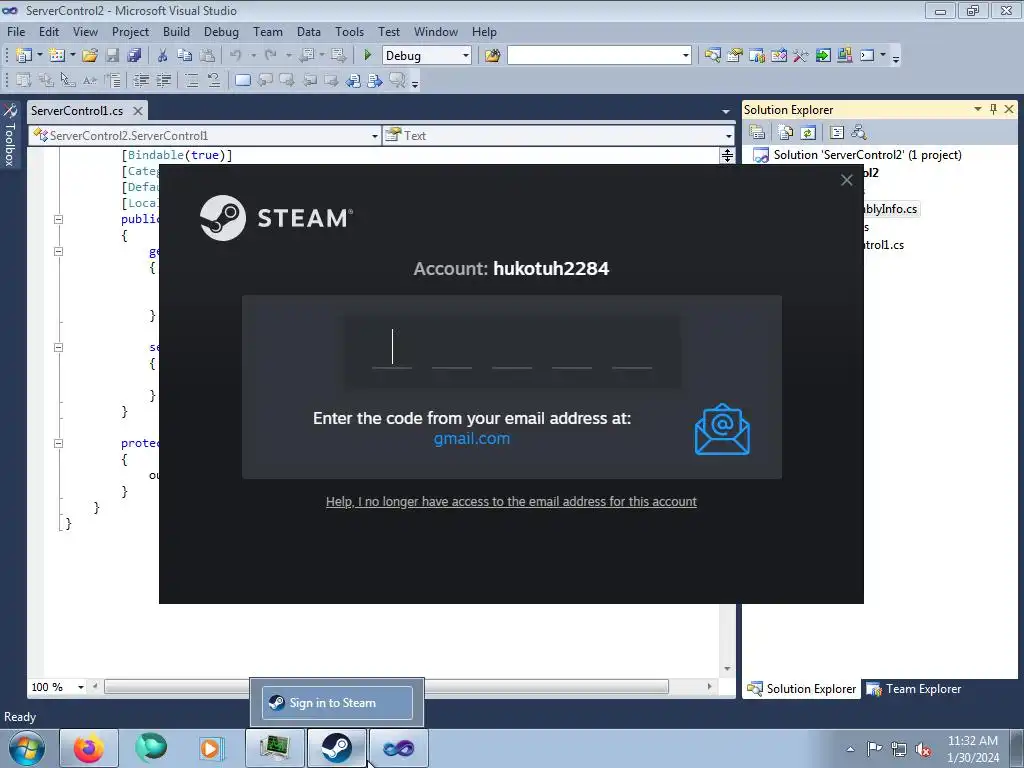Click the View Class Diagram icon in Solution Explorer
The width and height of the screenshot is (1024, 768).
tap(859, 133)
